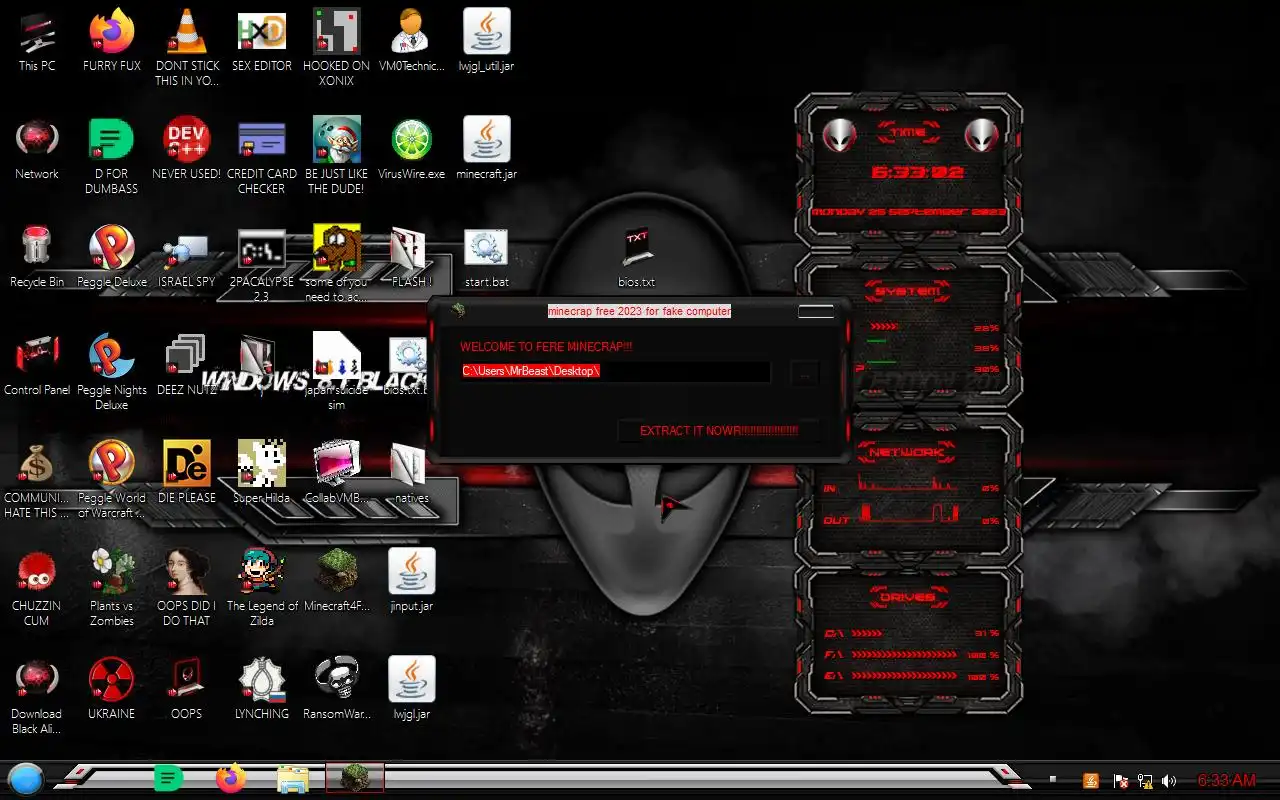
Task: Open the CollabVMB desktop icon
Action: pyautogui.click(x=336, y=472)
